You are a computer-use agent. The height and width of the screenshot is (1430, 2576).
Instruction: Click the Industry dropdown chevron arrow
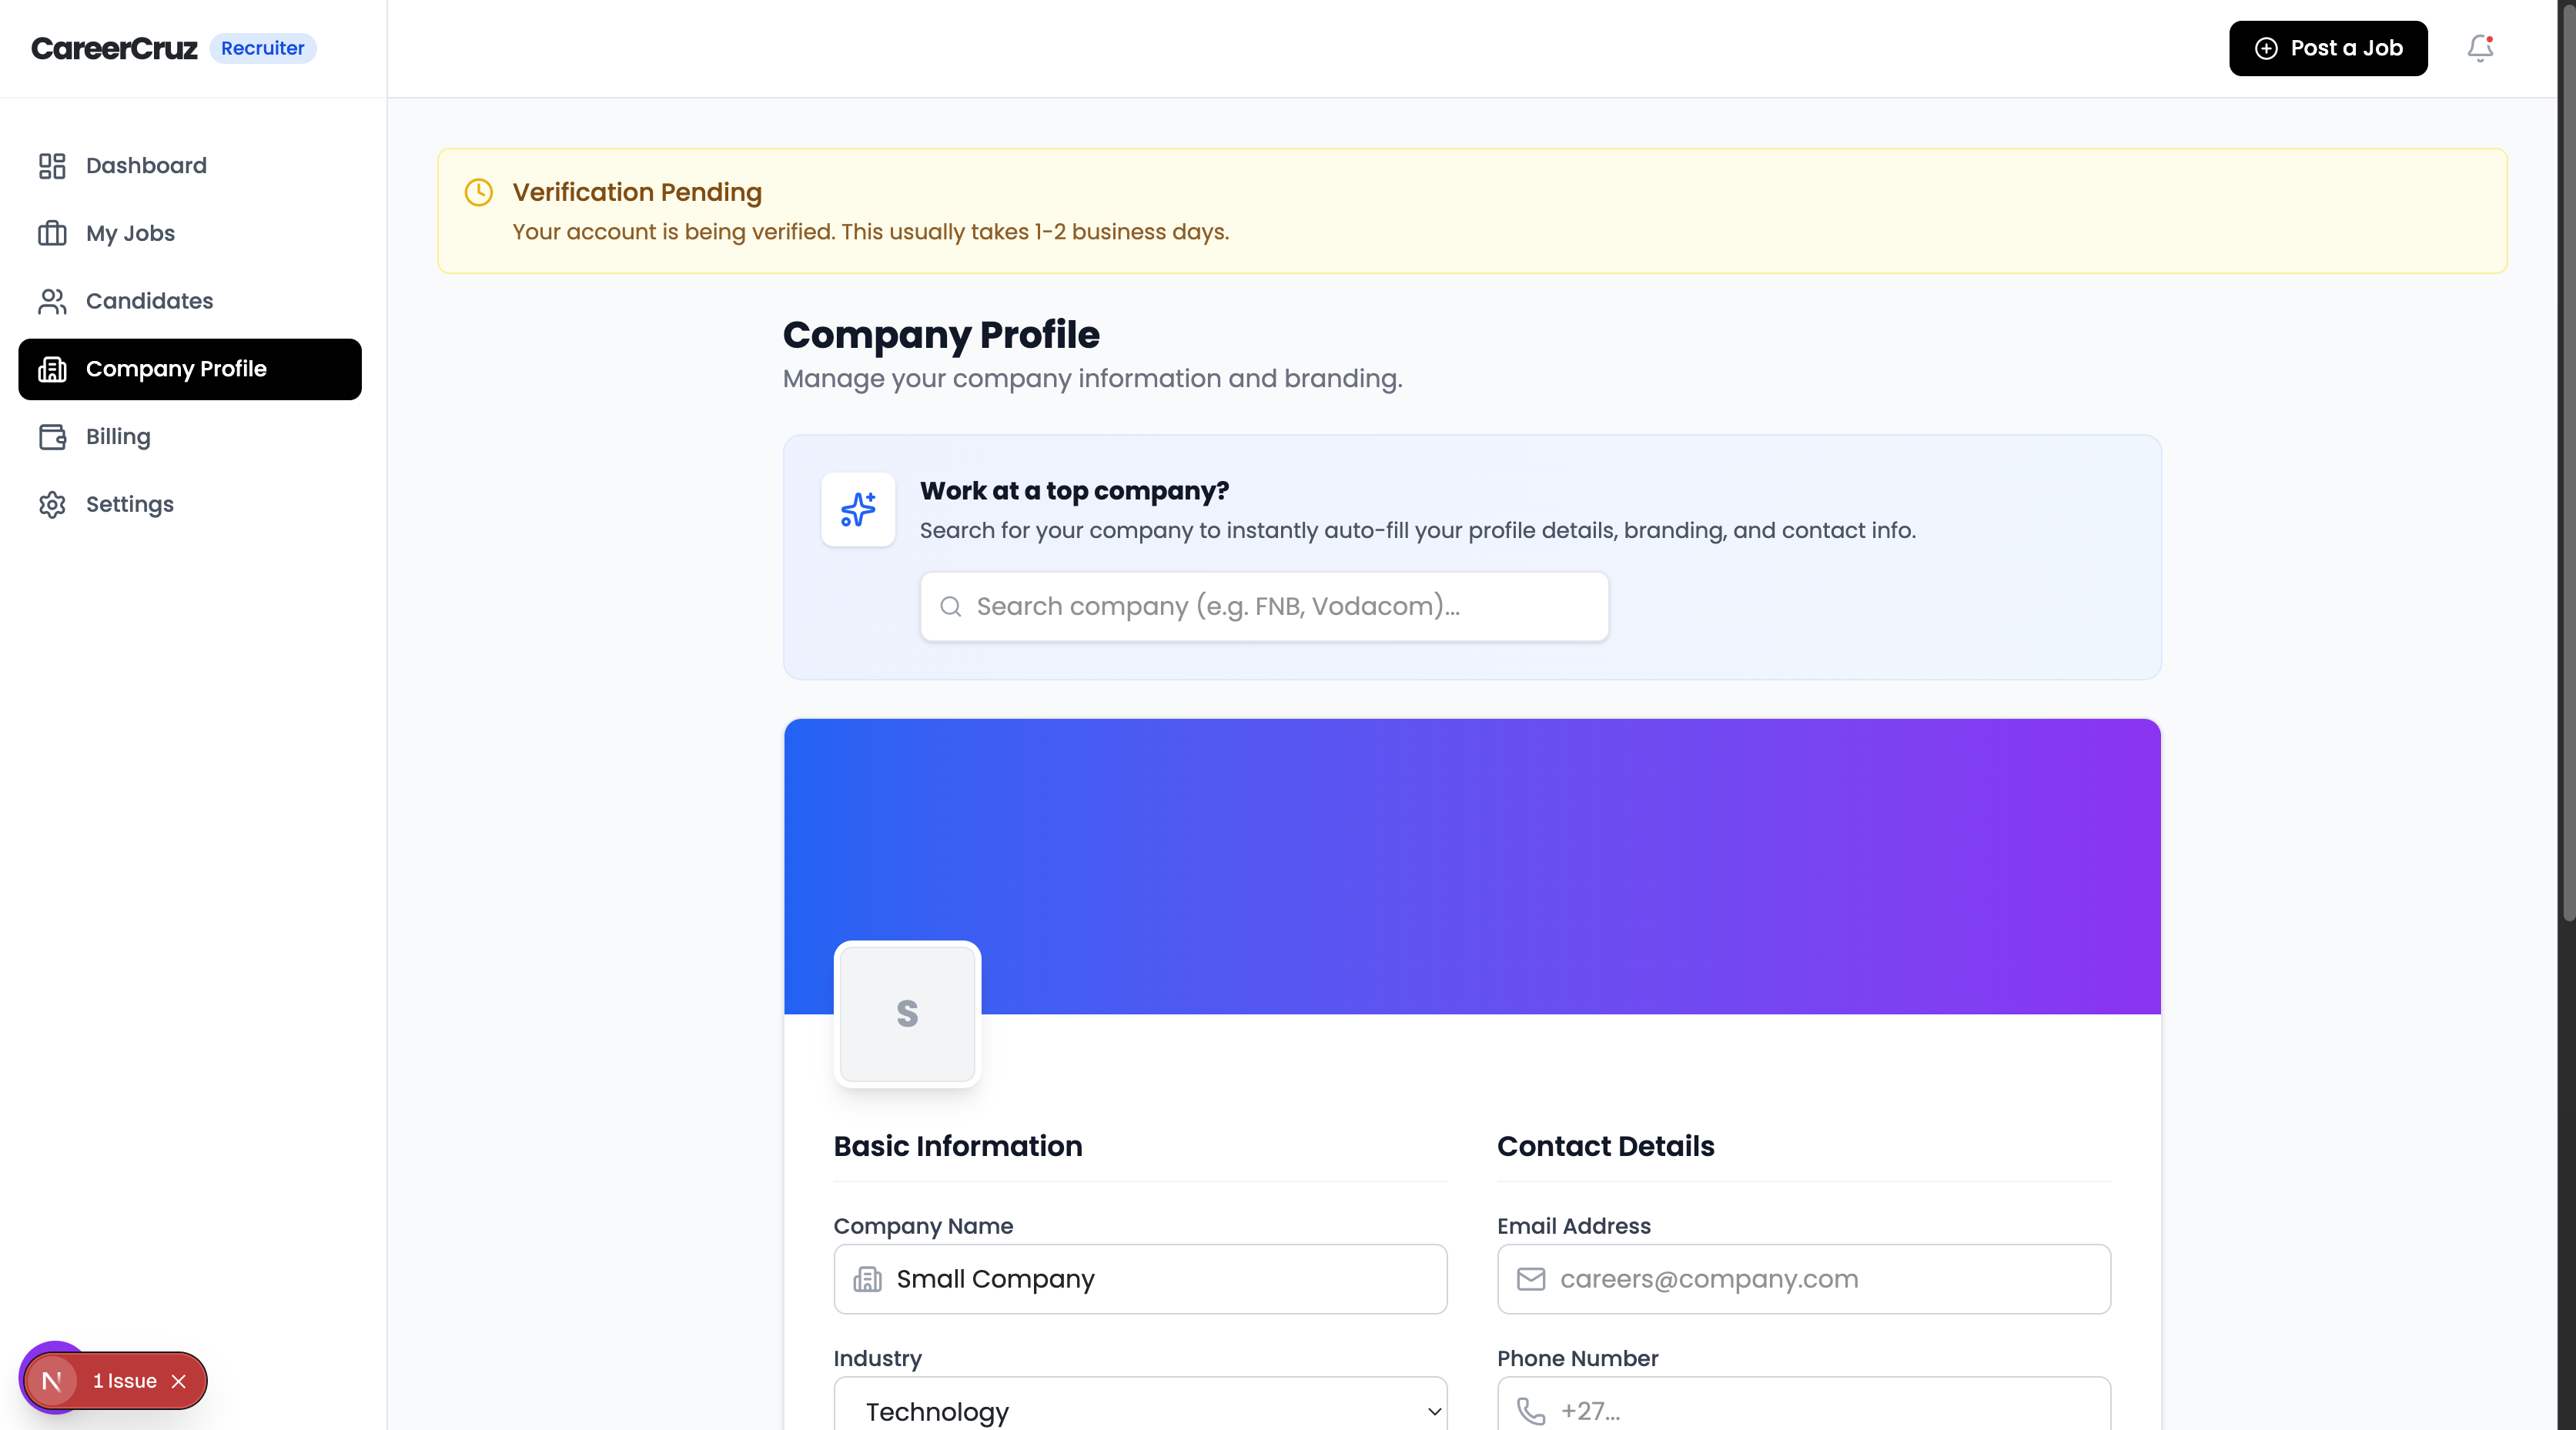coord(1434,1411)
